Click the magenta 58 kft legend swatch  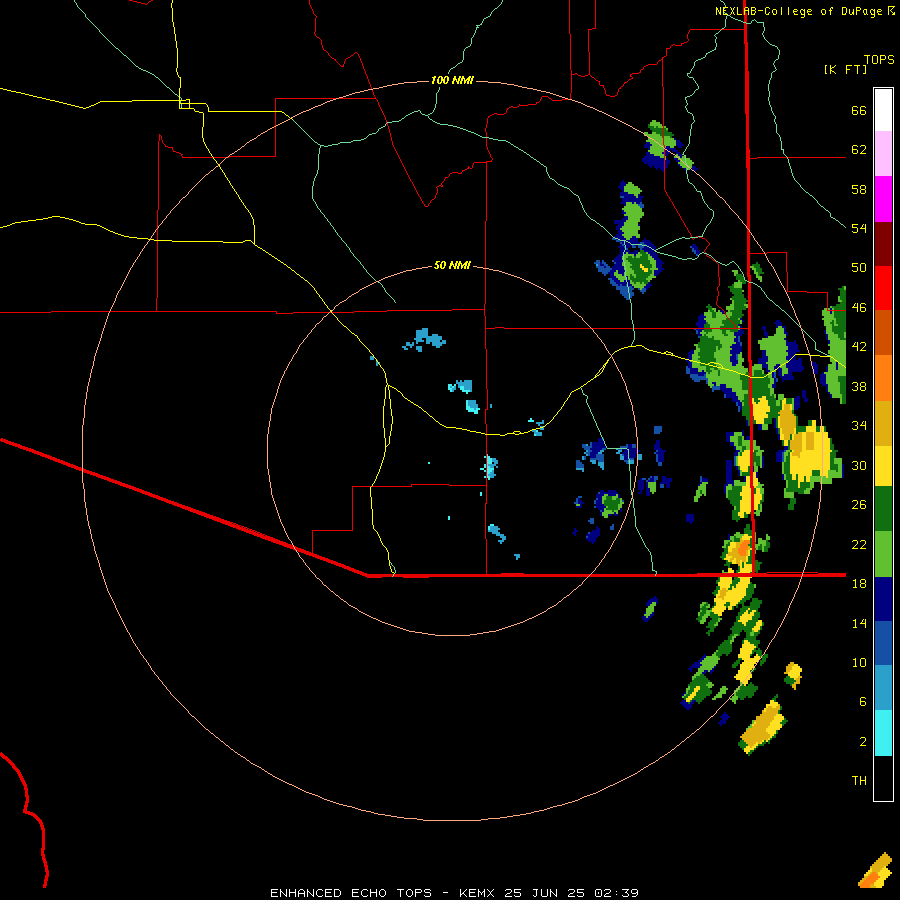(883, 199)
